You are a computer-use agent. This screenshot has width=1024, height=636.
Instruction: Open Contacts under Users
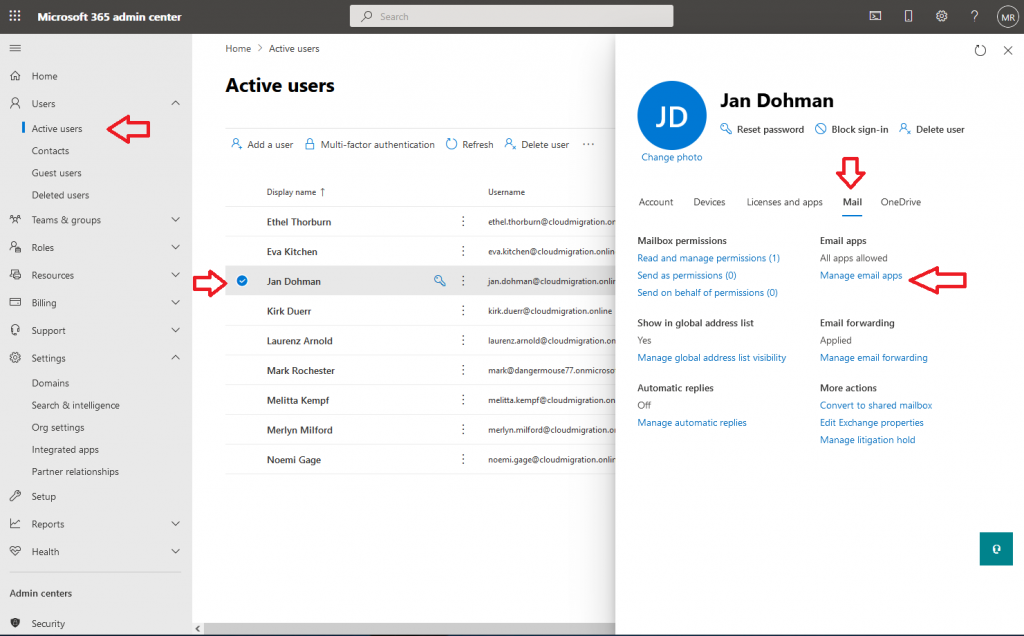[50, 151]
